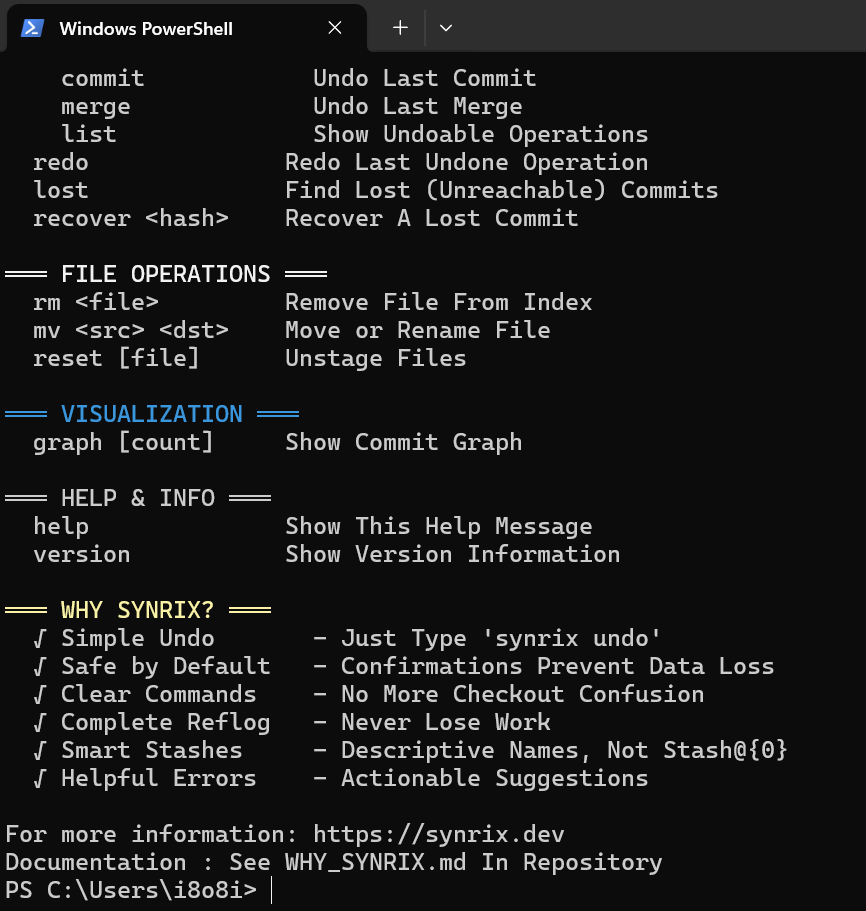Click the VISUALIZATION section header
Viewport: 866px width, 911px height.
click(151, 414)
